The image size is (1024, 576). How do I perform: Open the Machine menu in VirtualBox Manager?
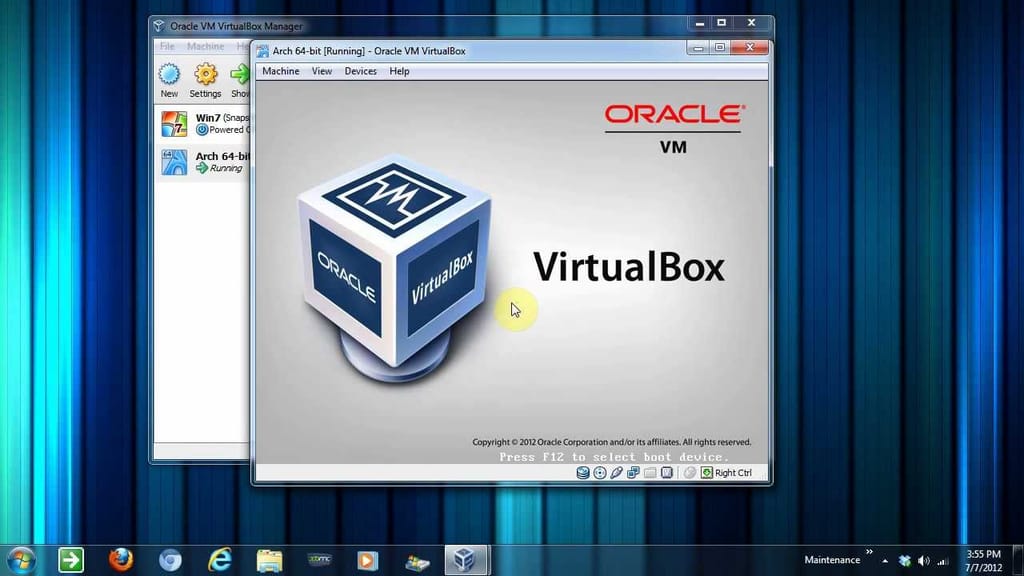point(205,46)
